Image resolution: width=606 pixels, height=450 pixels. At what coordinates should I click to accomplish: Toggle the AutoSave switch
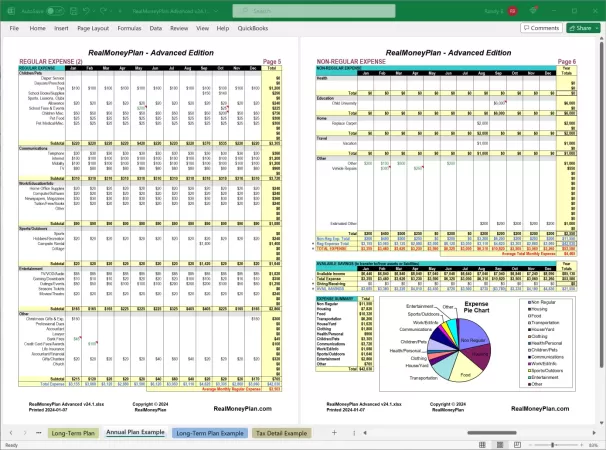pos(58,11)
